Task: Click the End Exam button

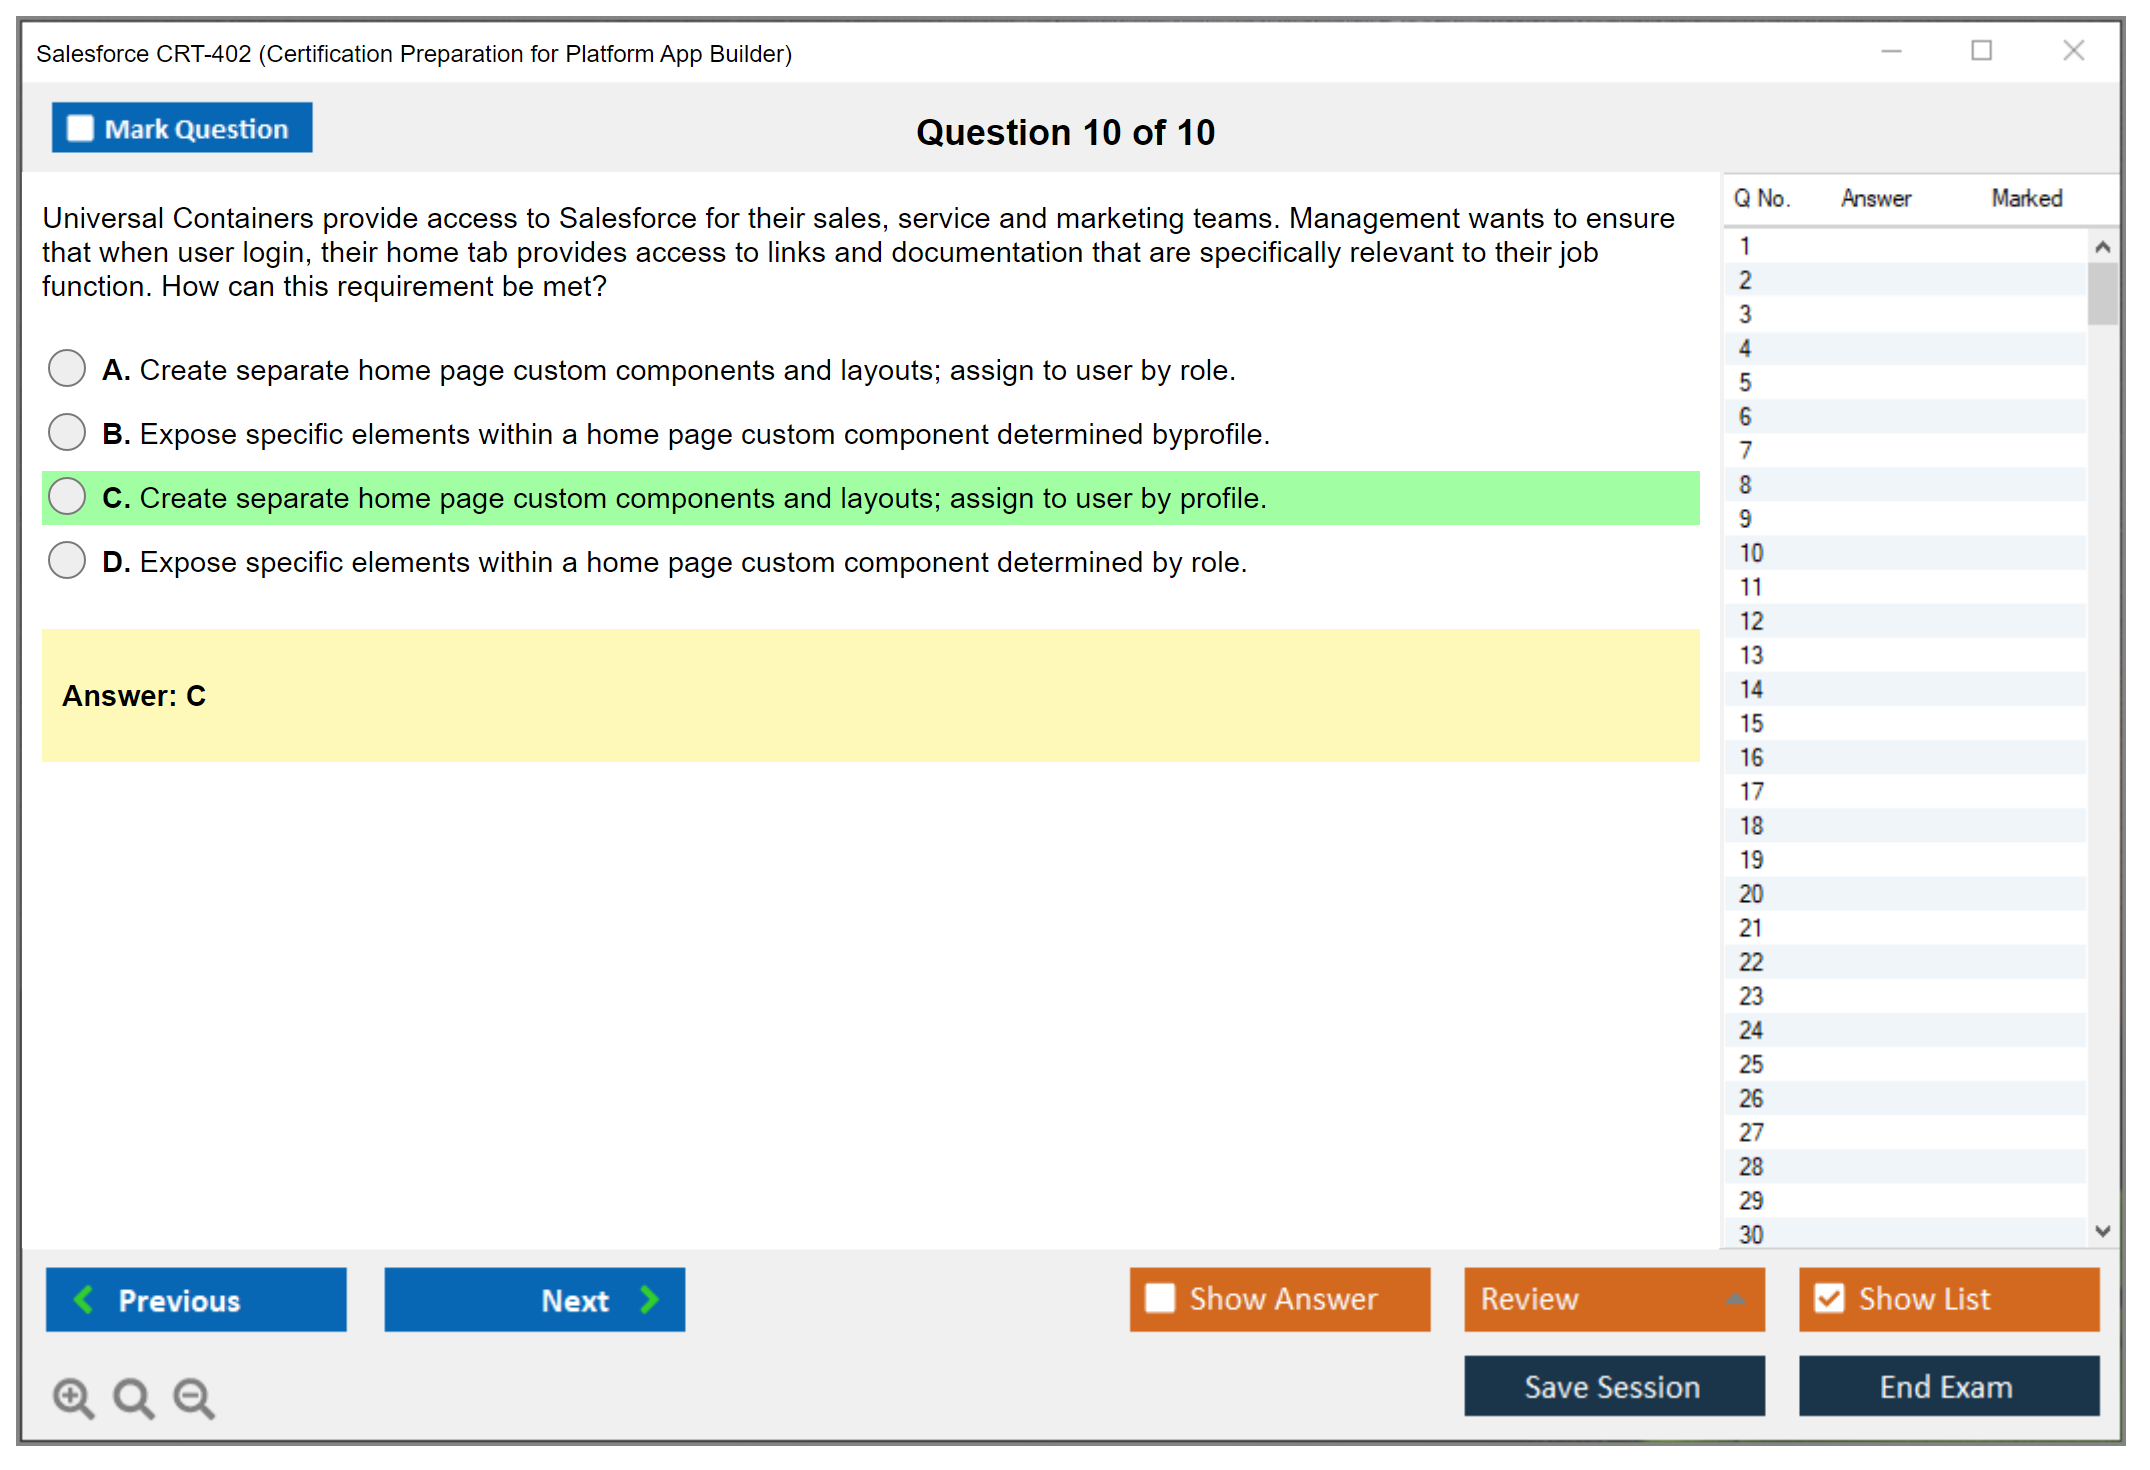Action: 1947,1386
